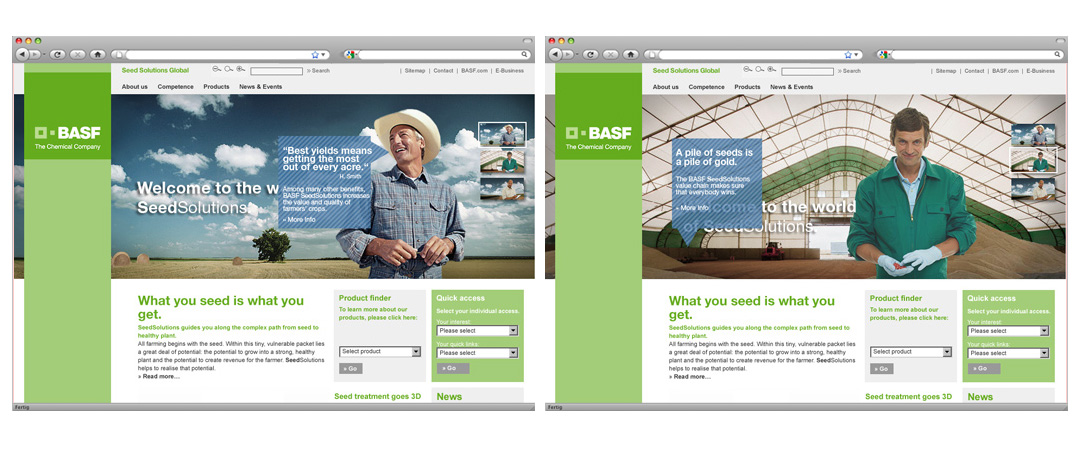Focus the address bar in the left browser window
Image resolution: width=1080 pixels, height=468 pixels.
pyautogui.click(x=218, y=54)
